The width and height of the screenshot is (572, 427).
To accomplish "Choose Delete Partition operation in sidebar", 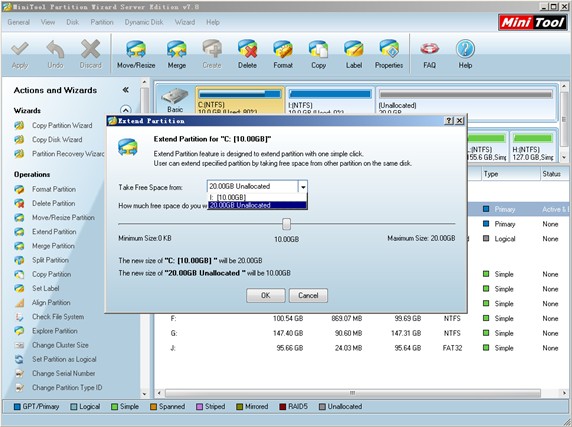I will [x=45, y=203].
